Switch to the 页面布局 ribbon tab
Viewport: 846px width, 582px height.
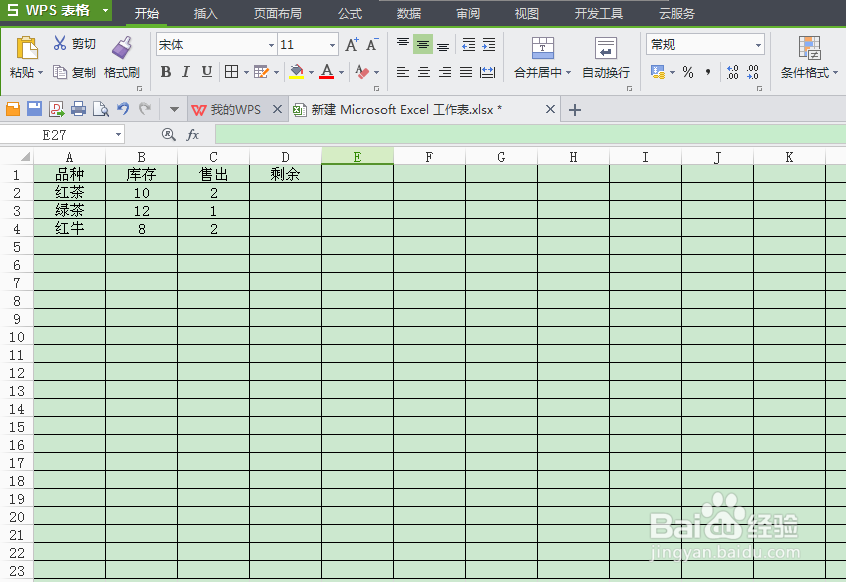[x=278, y=13]
